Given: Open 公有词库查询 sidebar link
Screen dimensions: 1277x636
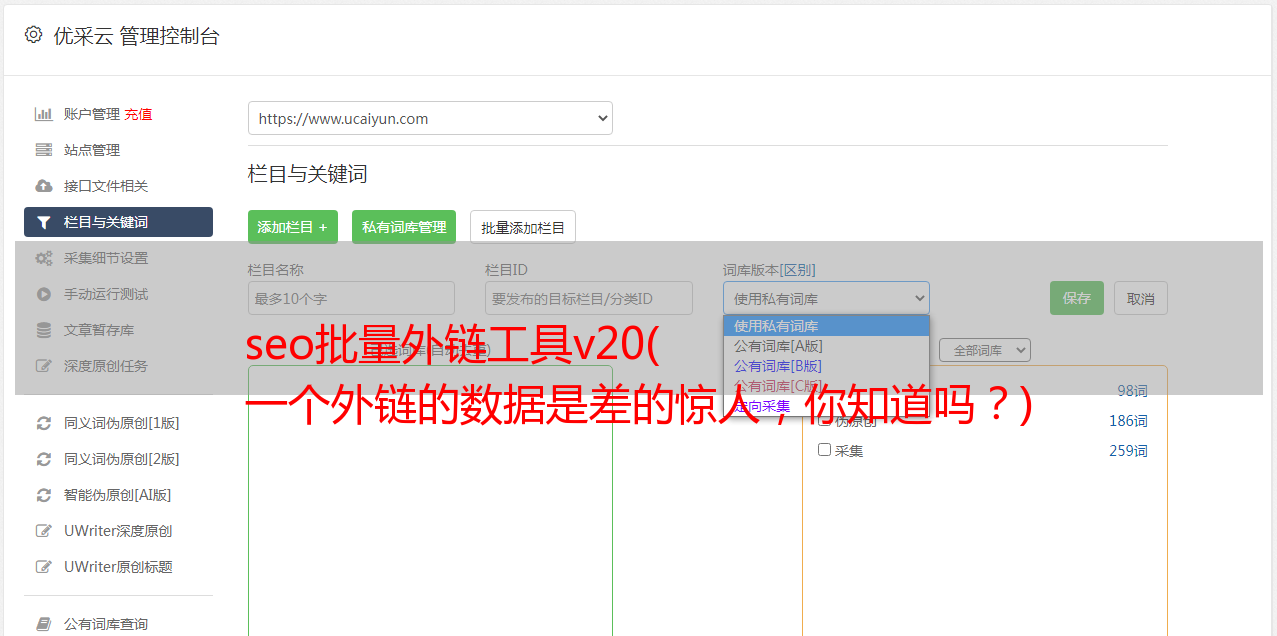Looking at the screenshot, I should pyautogui.click(x=106, y=624).
